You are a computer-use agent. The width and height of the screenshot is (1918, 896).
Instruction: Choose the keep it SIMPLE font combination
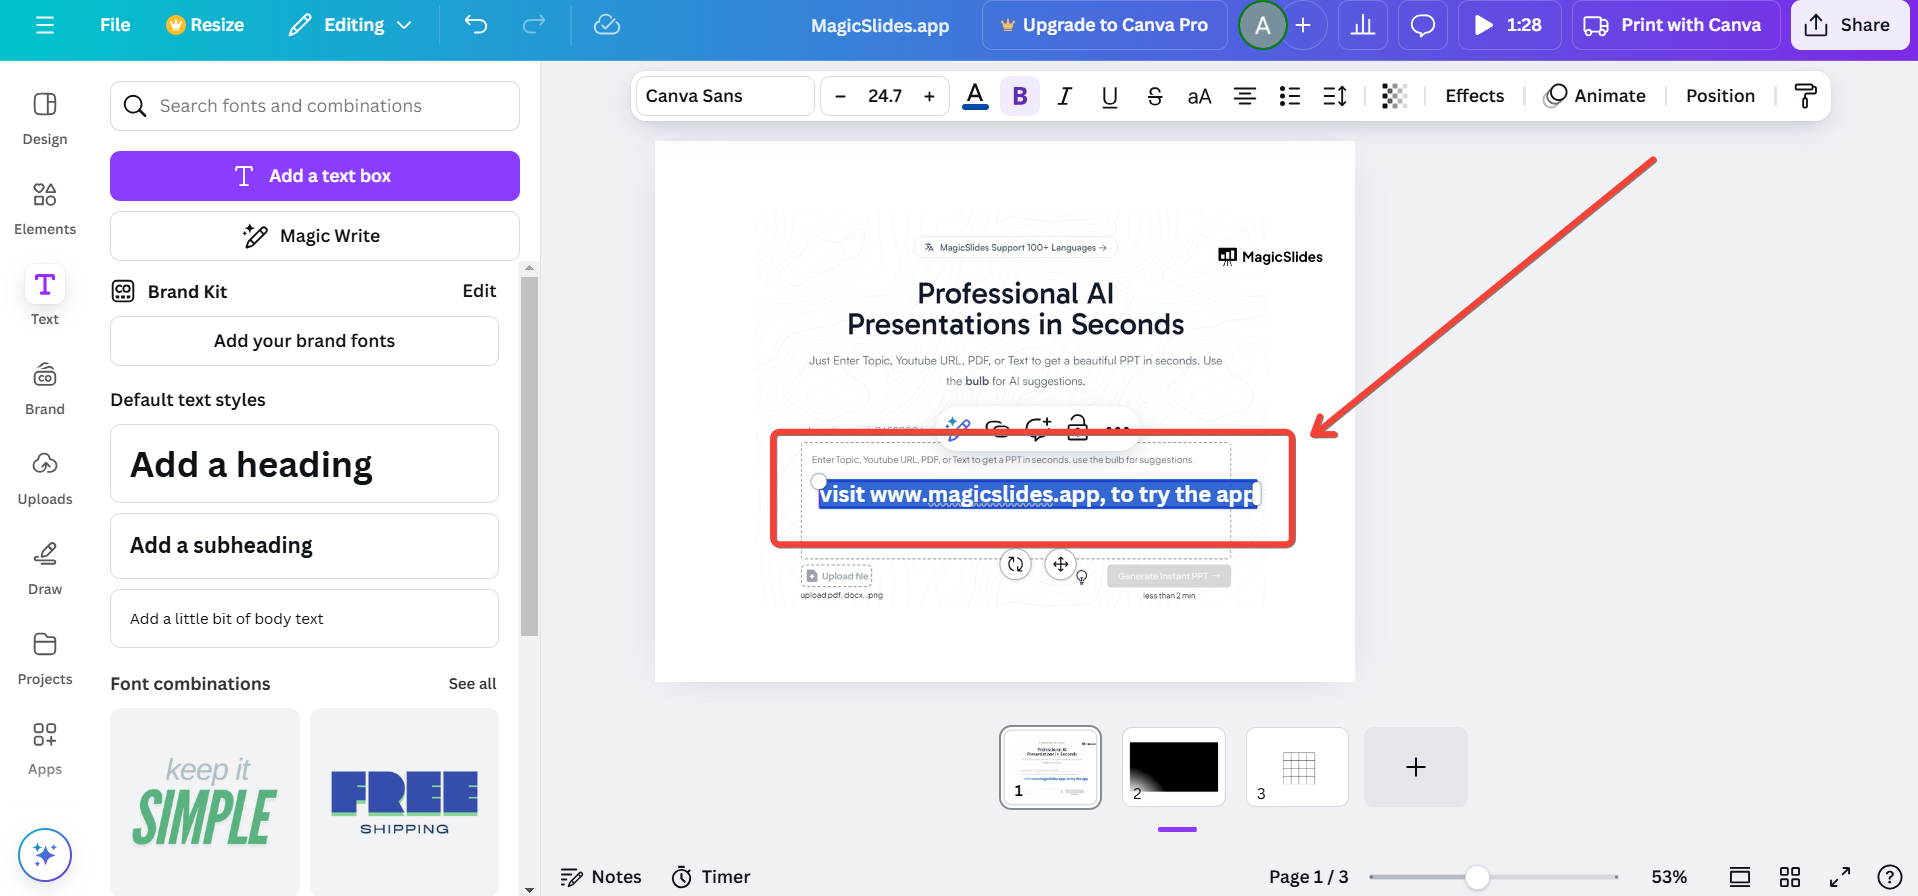[205, 802]
